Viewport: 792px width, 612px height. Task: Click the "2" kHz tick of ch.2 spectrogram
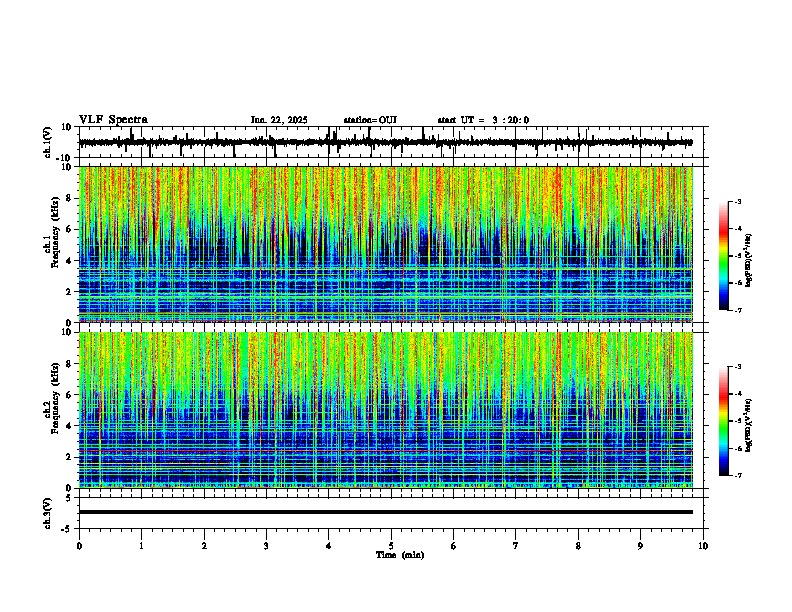point(70,457)
